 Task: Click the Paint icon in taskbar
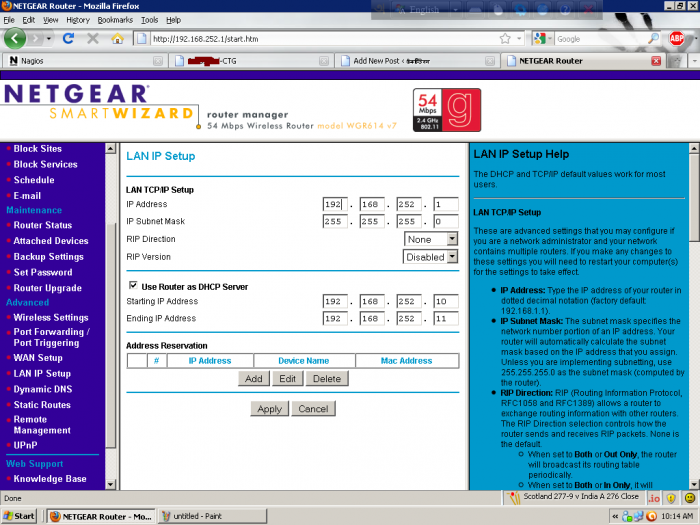pos(166,517)
